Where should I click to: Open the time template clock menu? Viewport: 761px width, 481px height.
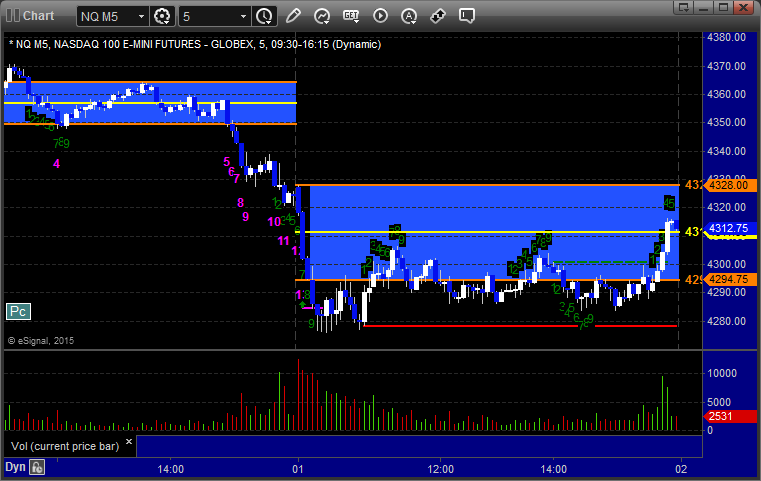(265, 17)
